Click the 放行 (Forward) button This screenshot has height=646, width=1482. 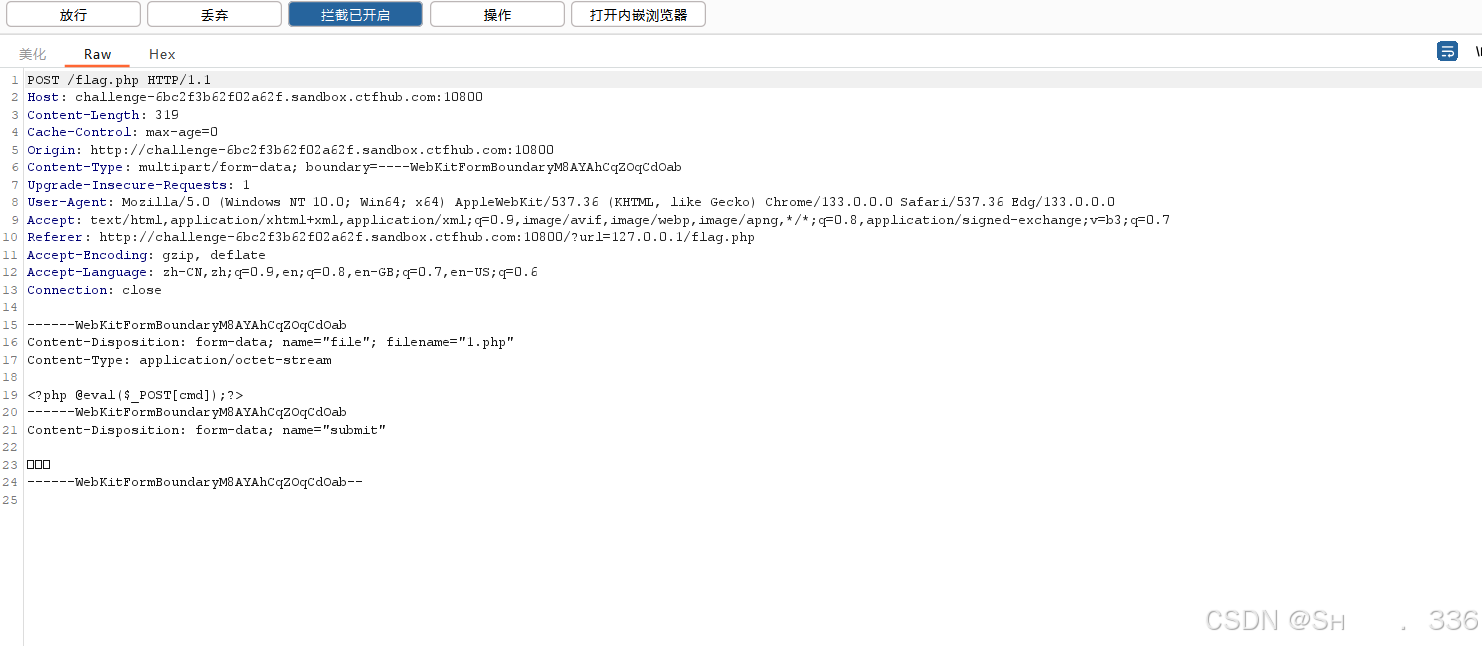point(73,15)
